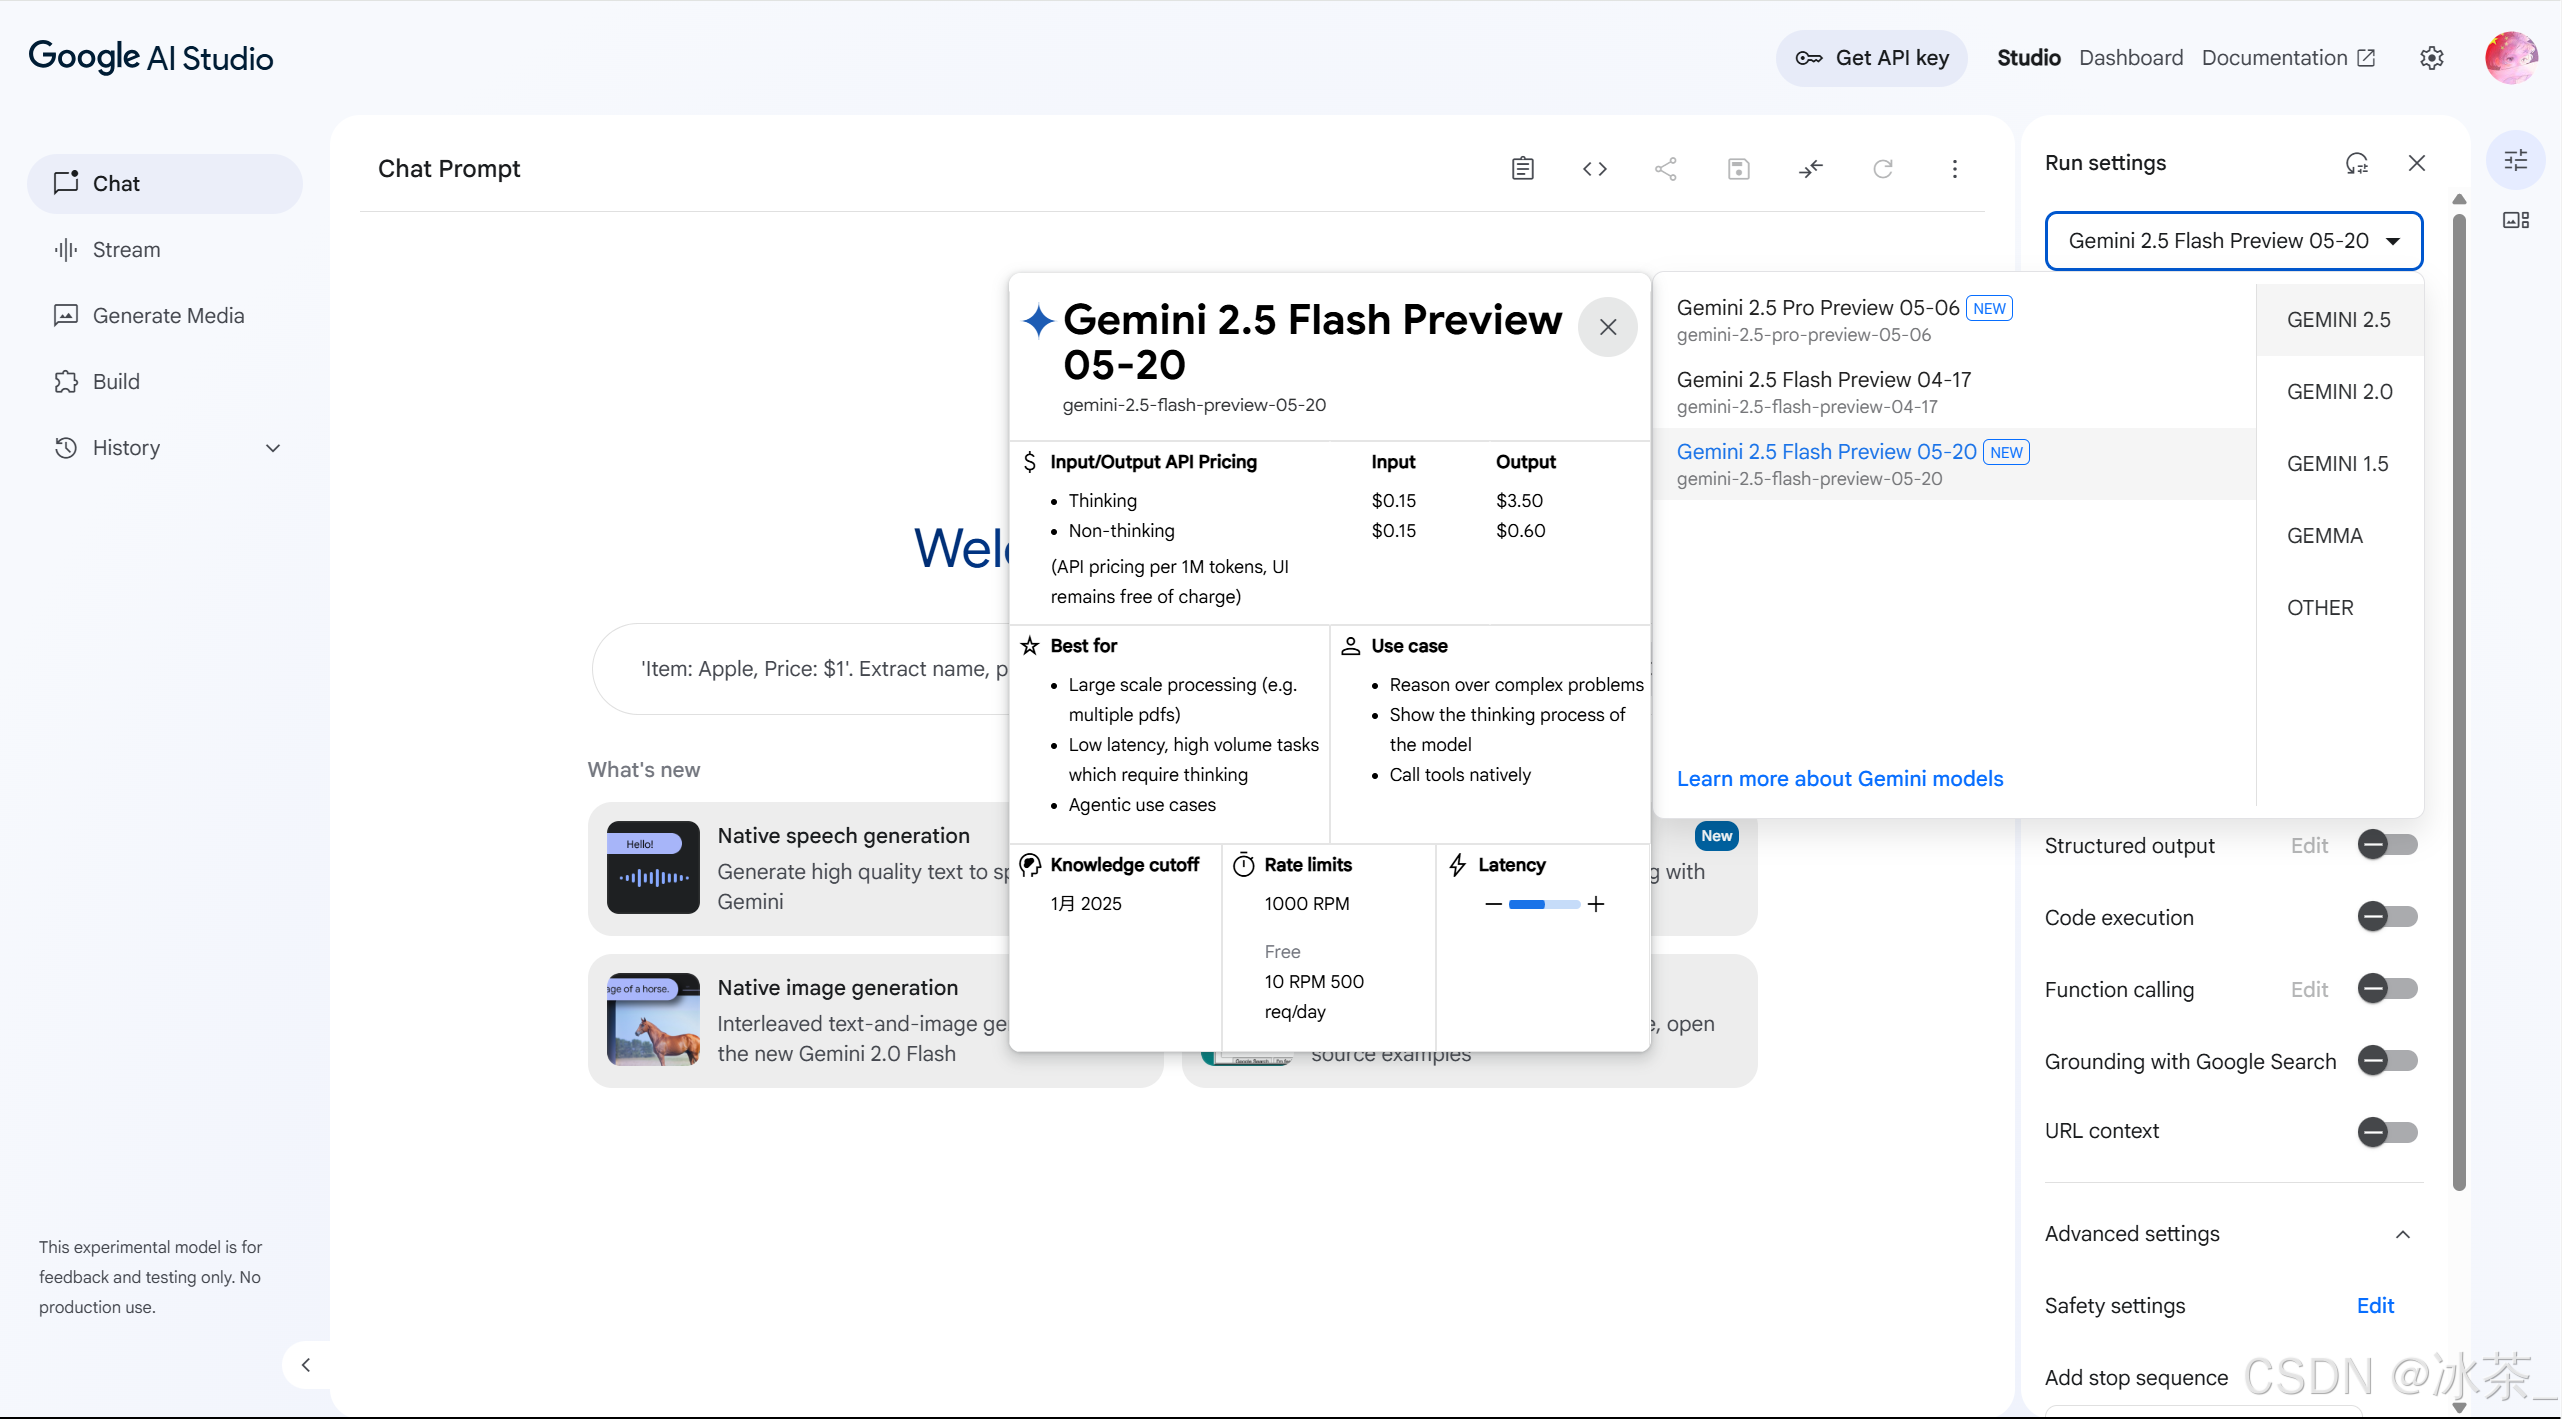Viewport: 2562px width, 1419px height.
Task: Open the three-dot more options menu
Action: tap(1954, 168)
